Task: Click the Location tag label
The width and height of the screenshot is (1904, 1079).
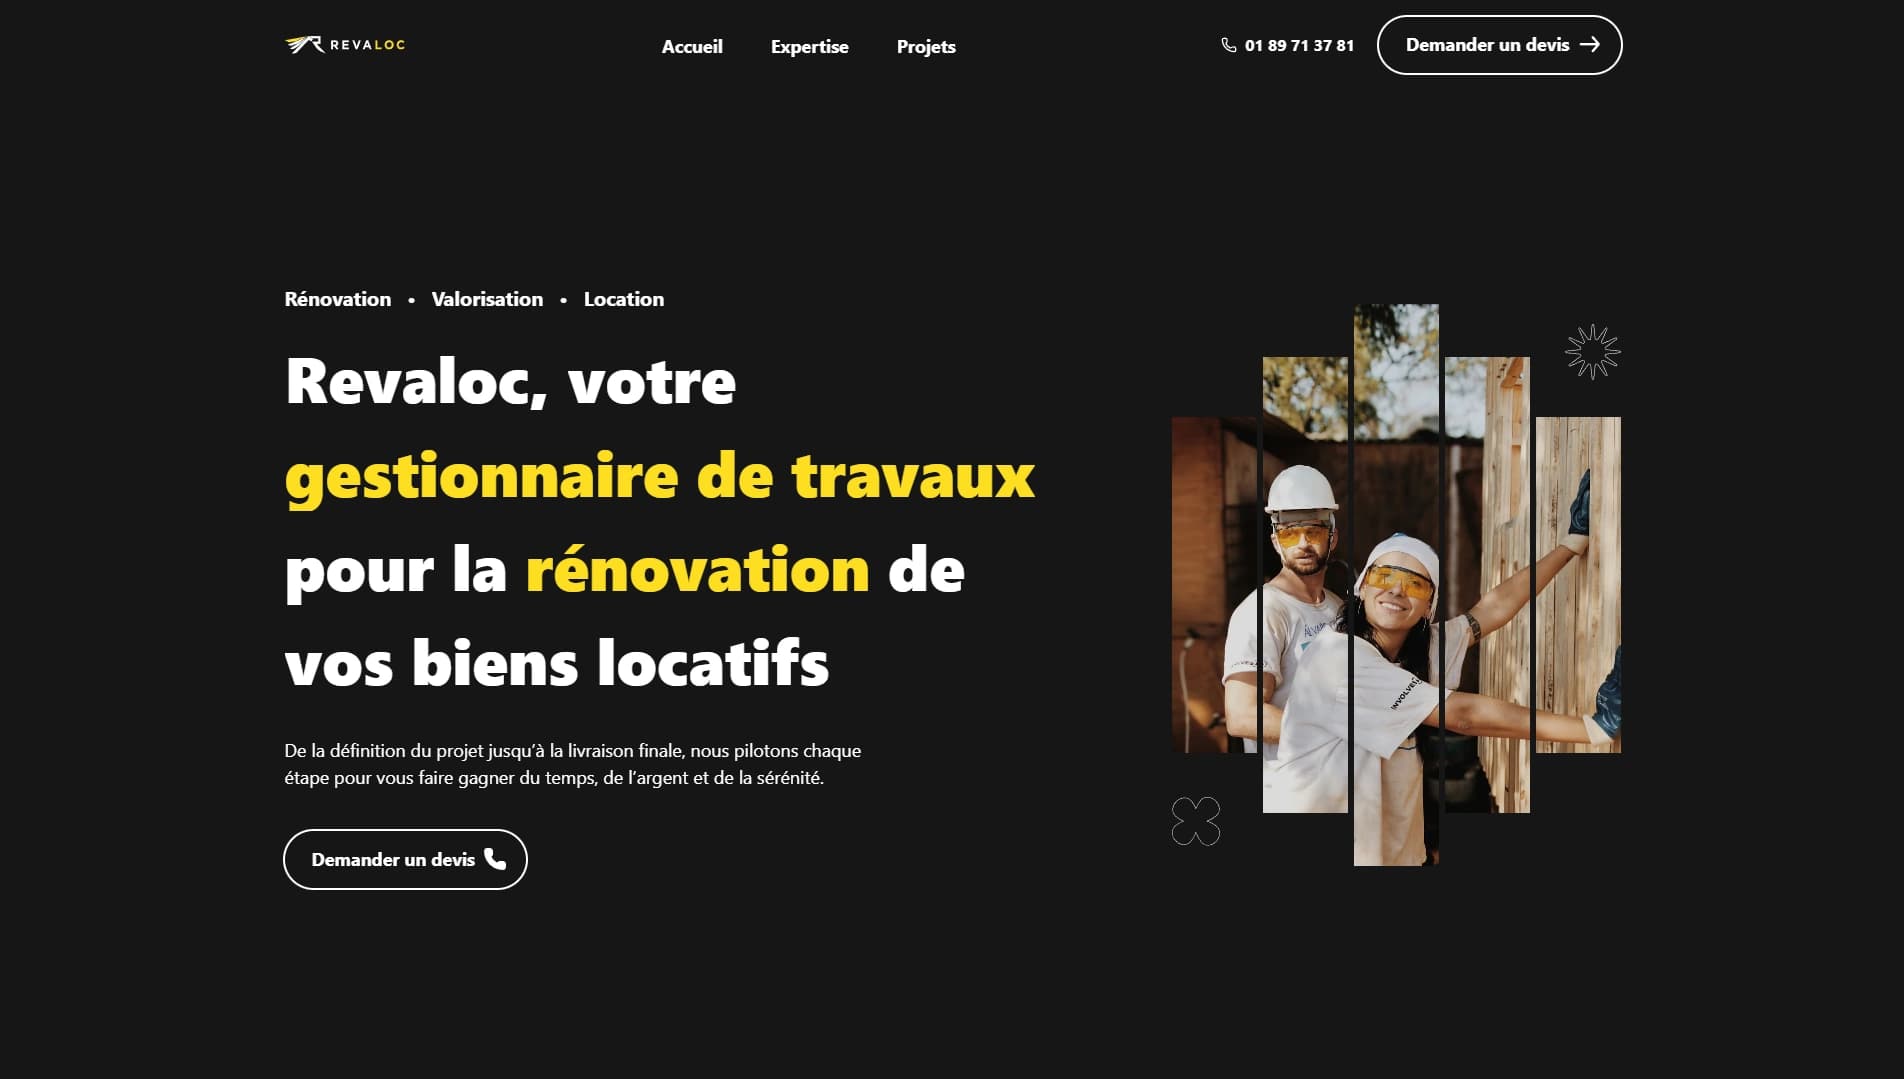Action: tap(624, 299)
